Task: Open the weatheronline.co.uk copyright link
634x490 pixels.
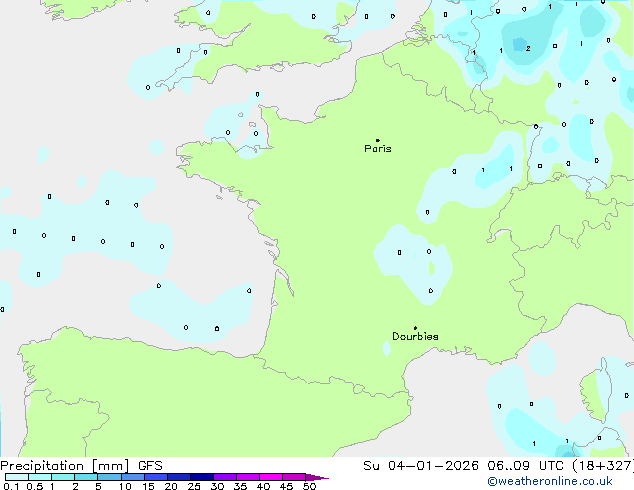Action: [550, 481]
